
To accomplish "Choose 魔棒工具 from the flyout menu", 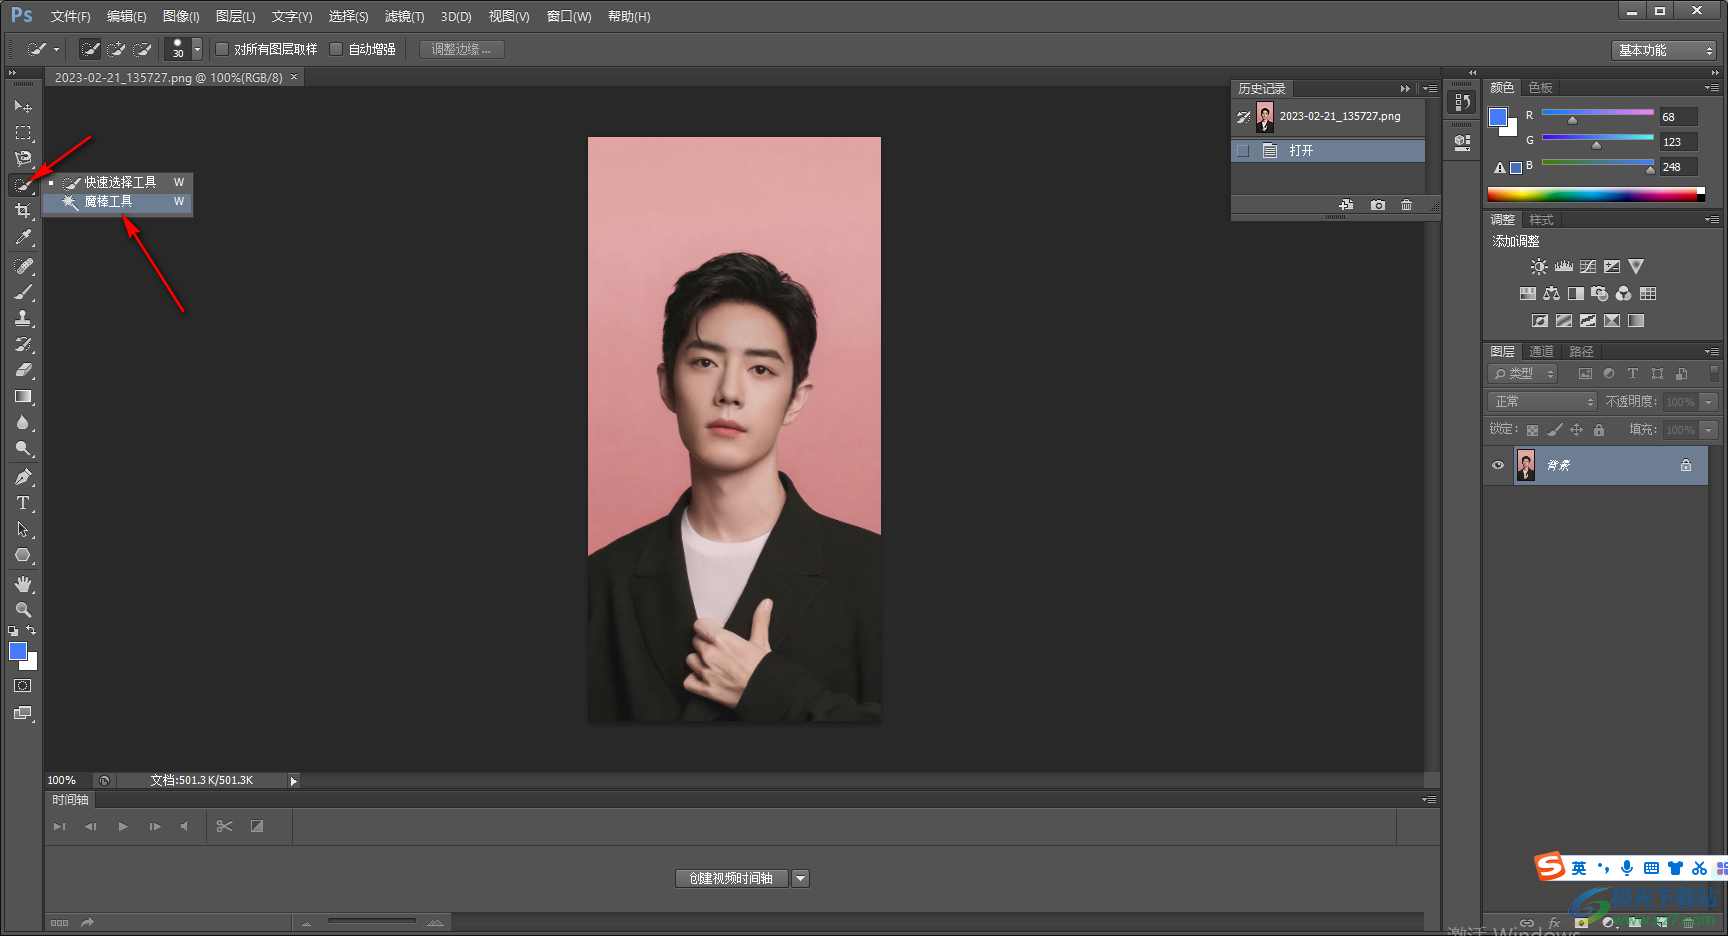I will point(108,202).
